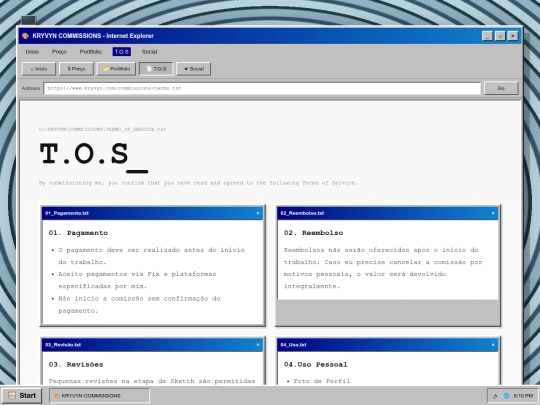
Task: Click the TERMS_OF_SERVICE.txt file path text
Action: pos(102,129)
